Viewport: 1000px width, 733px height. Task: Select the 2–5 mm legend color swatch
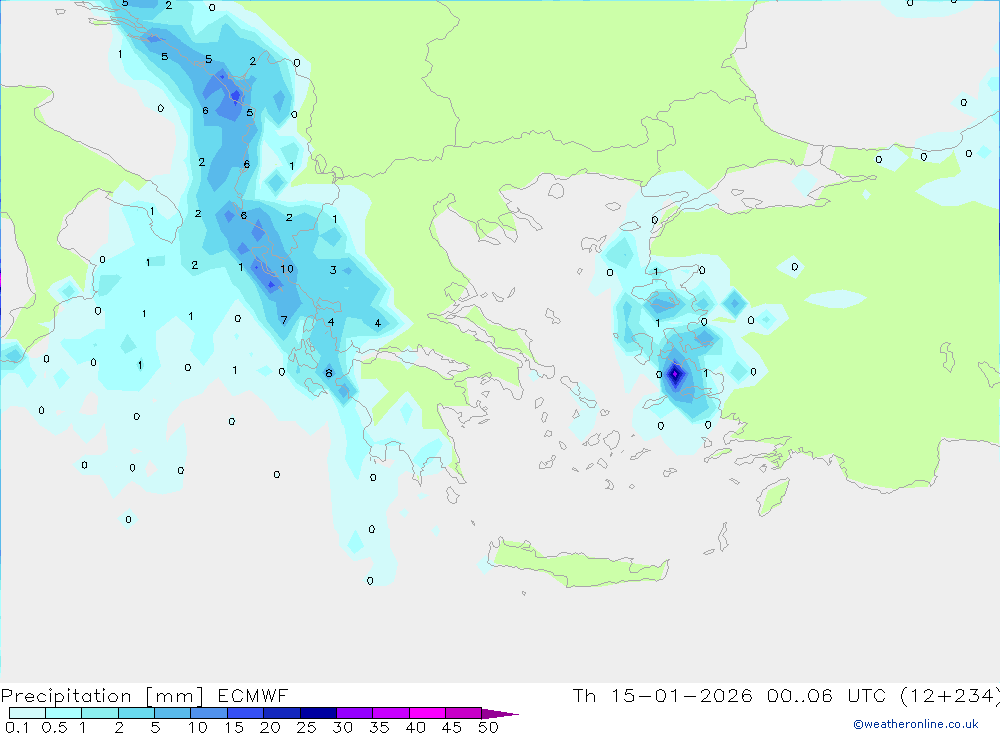pos(136,713)
